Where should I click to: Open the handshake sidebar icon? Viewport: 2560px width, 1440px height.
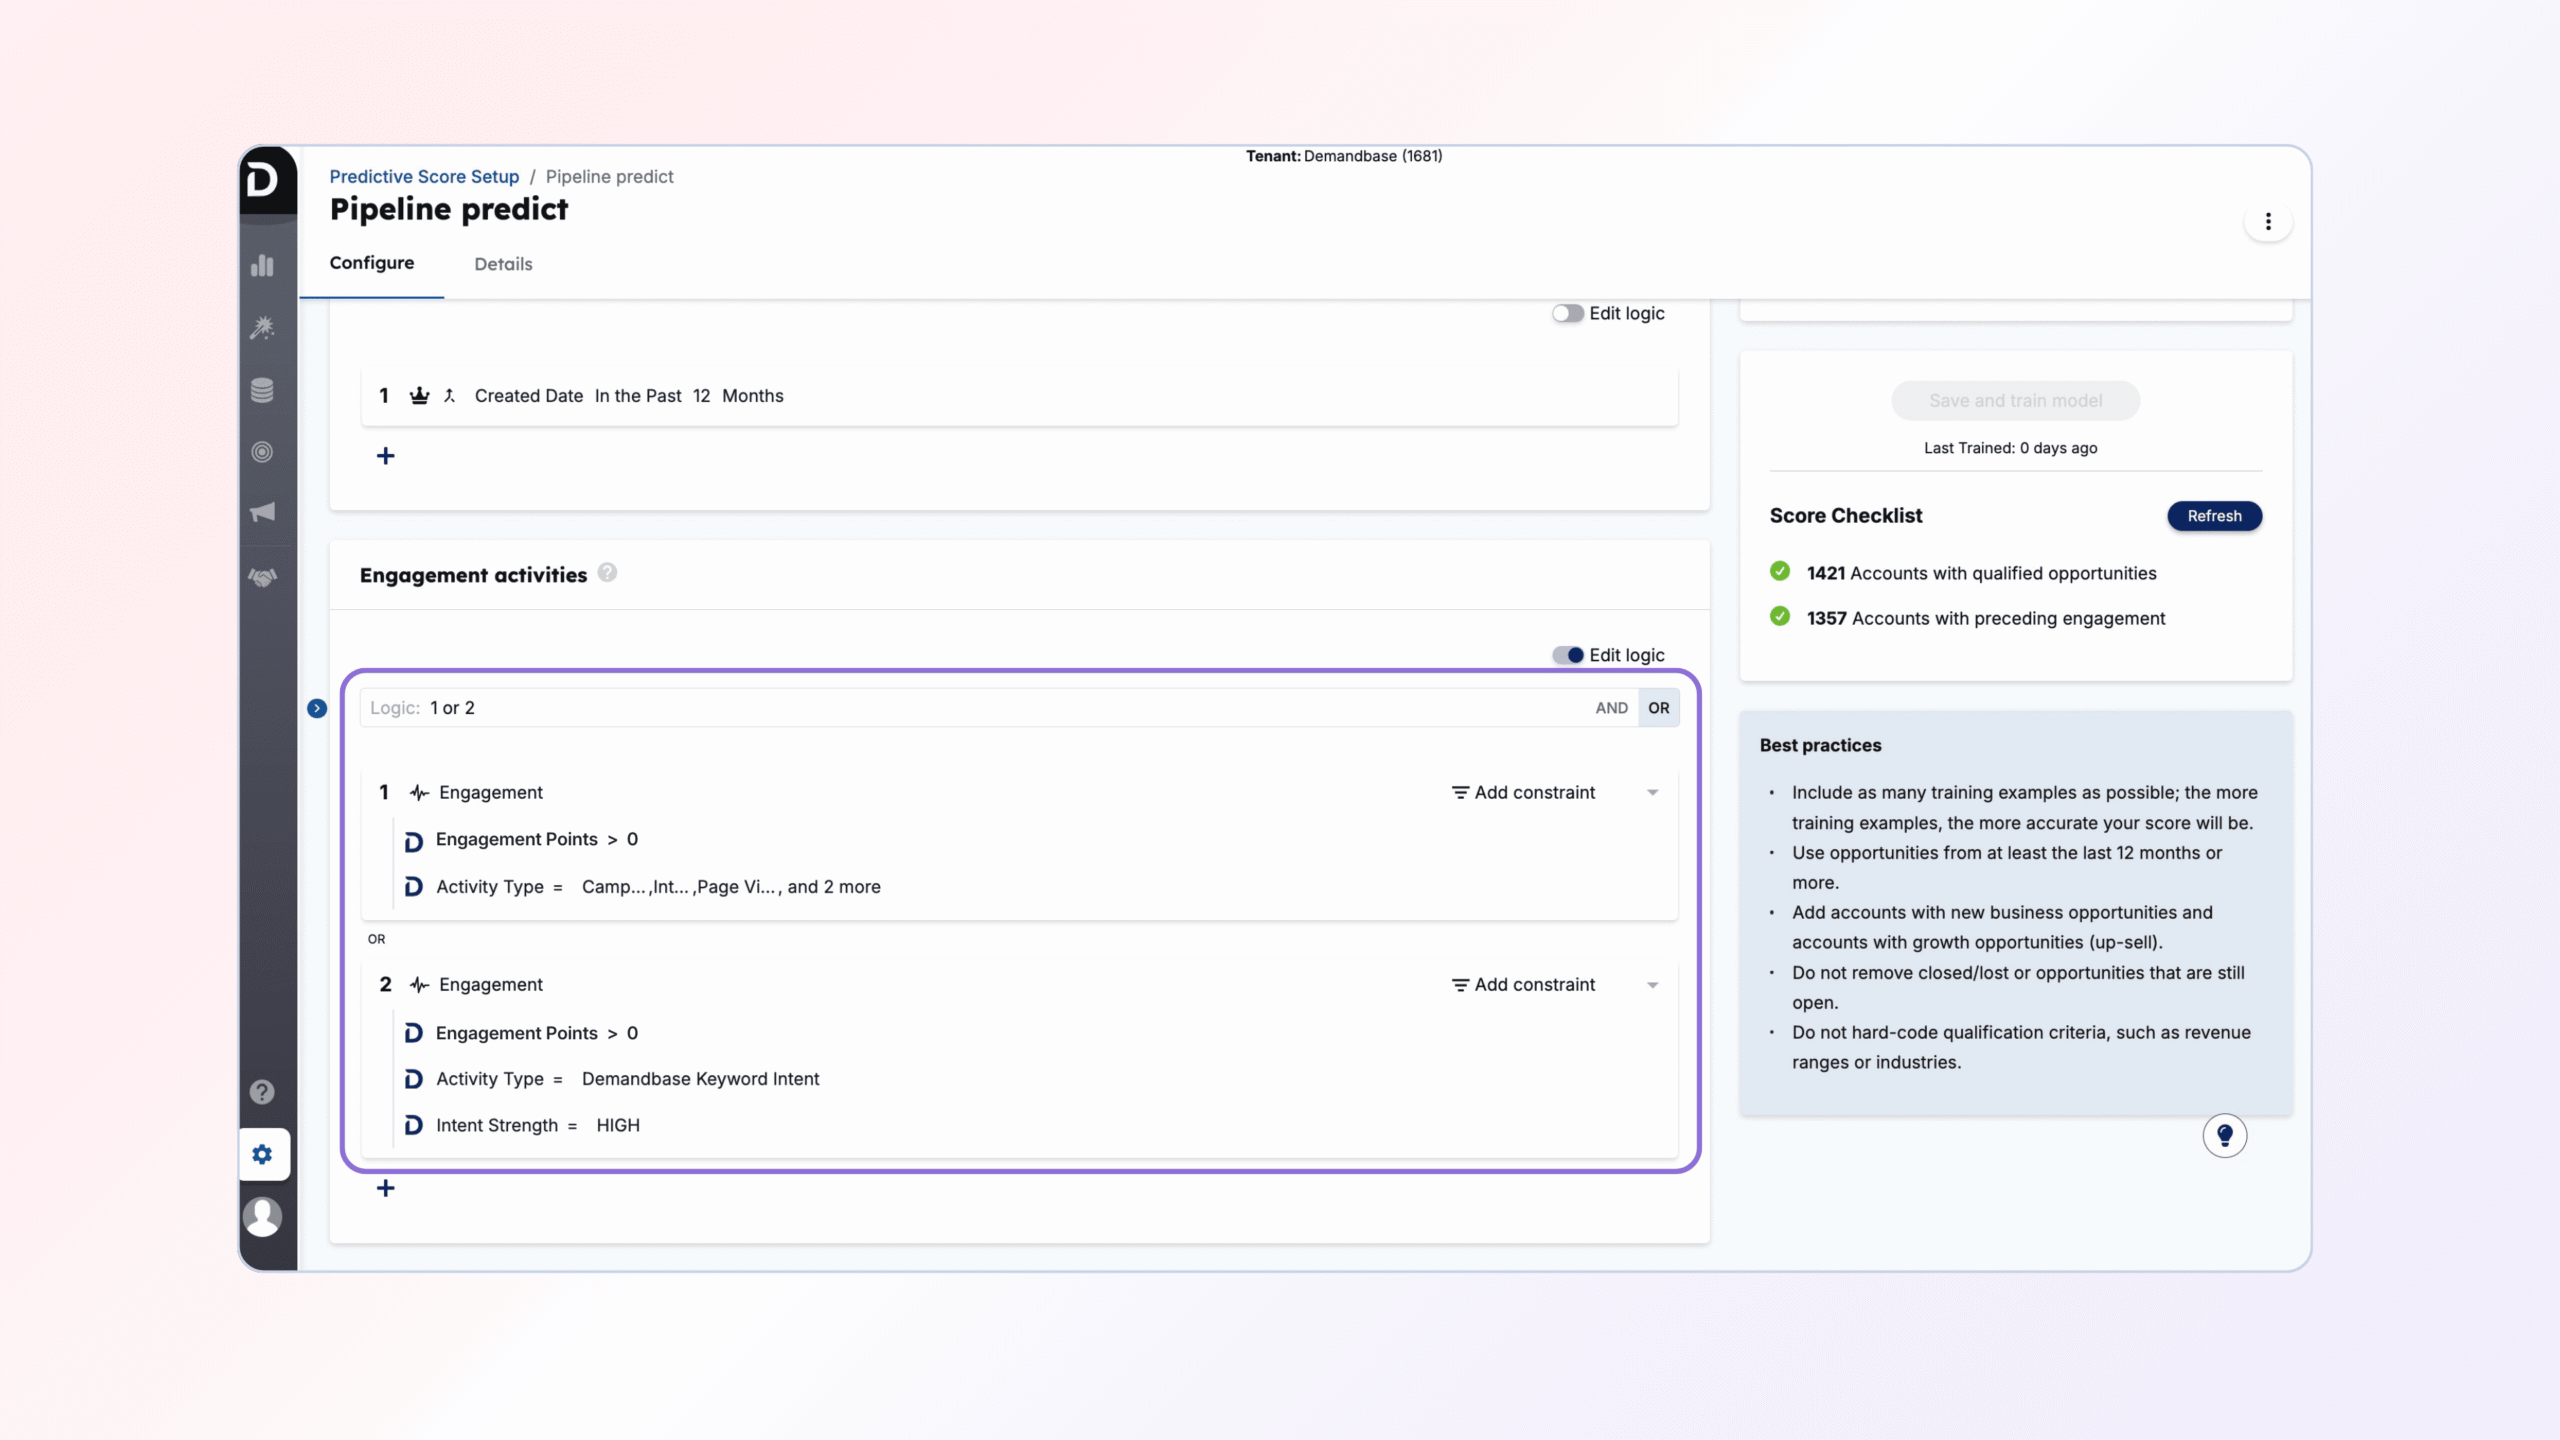point(262,577)
